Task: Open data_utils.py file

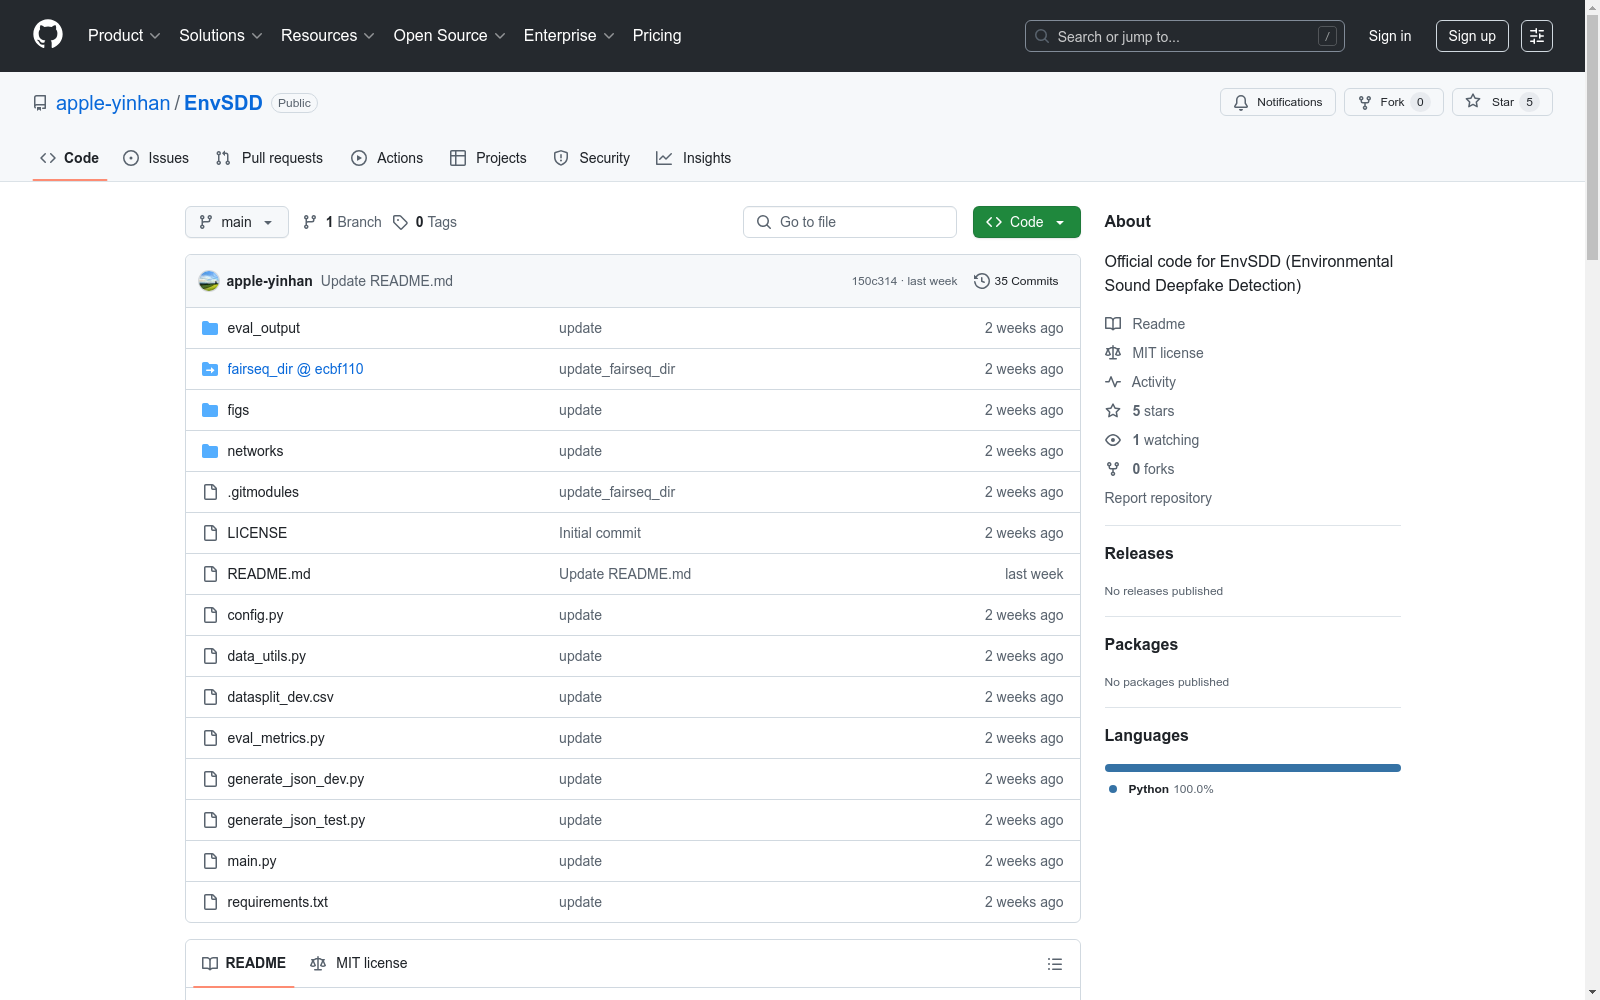Action: 266,656
